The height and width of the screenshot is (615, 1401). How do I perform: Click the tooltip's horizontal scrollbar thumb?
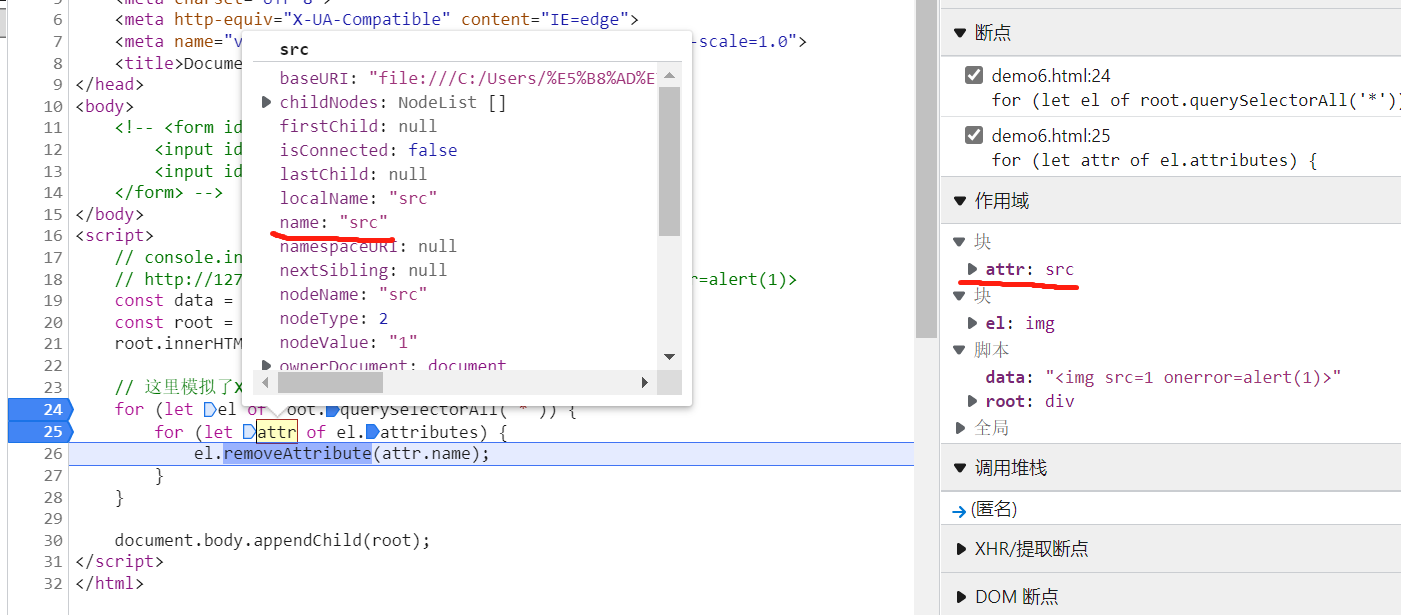(330, 382)
